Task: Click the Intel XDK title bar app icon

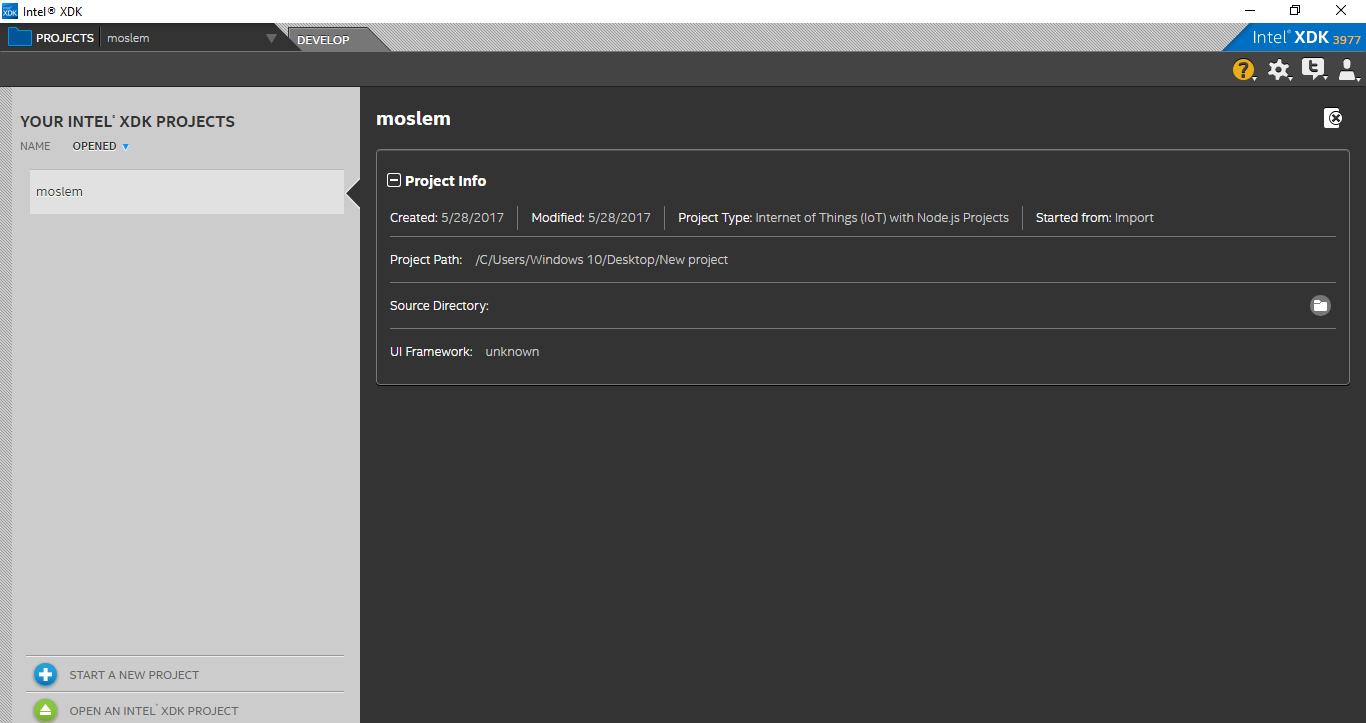Action: click(10, 11)
